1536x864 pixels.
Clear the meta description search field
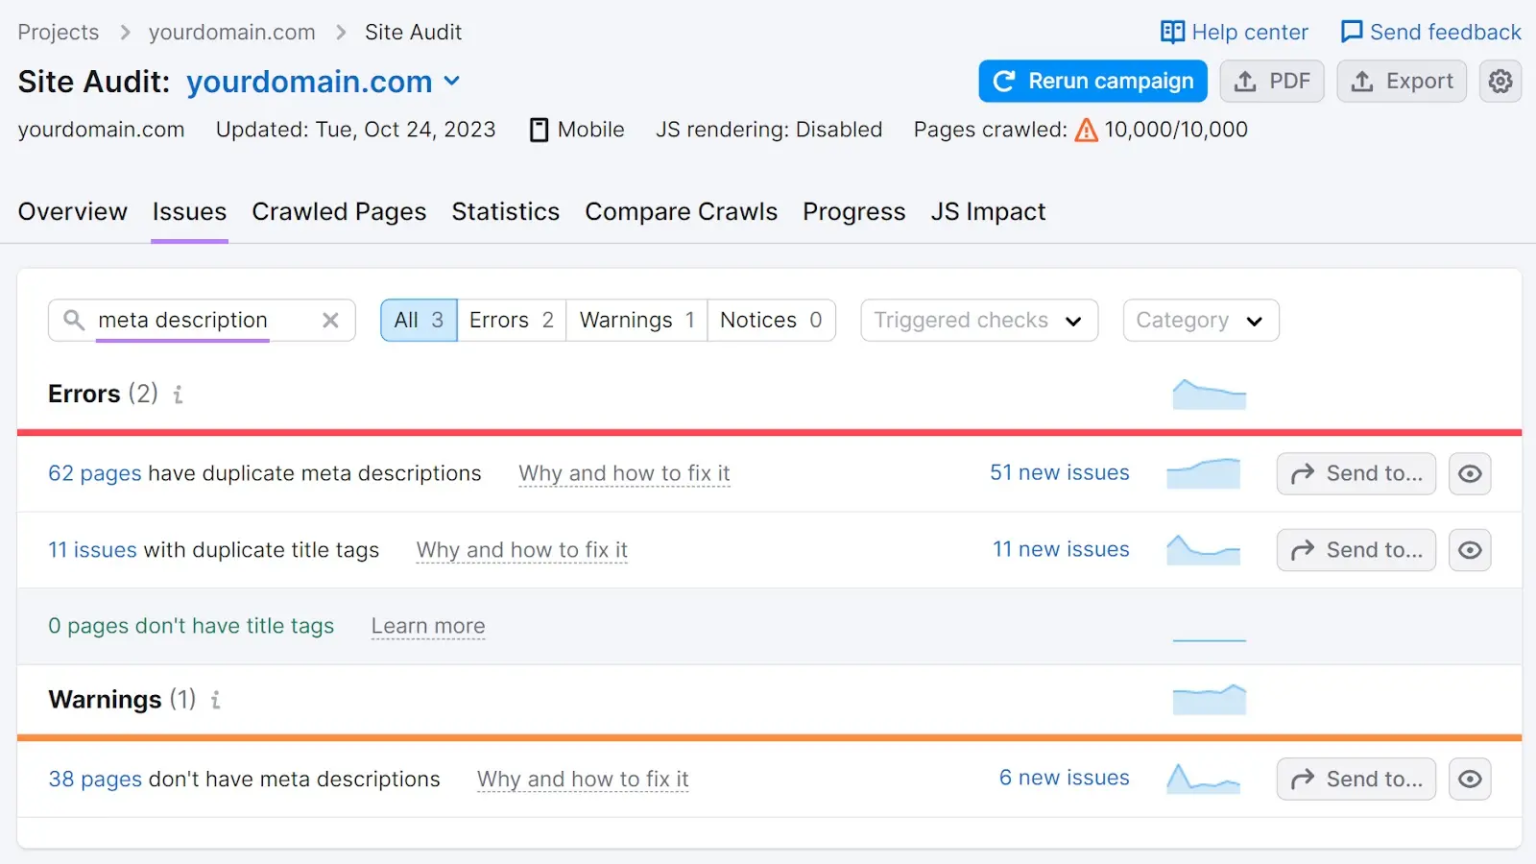[x=330, y=320]
